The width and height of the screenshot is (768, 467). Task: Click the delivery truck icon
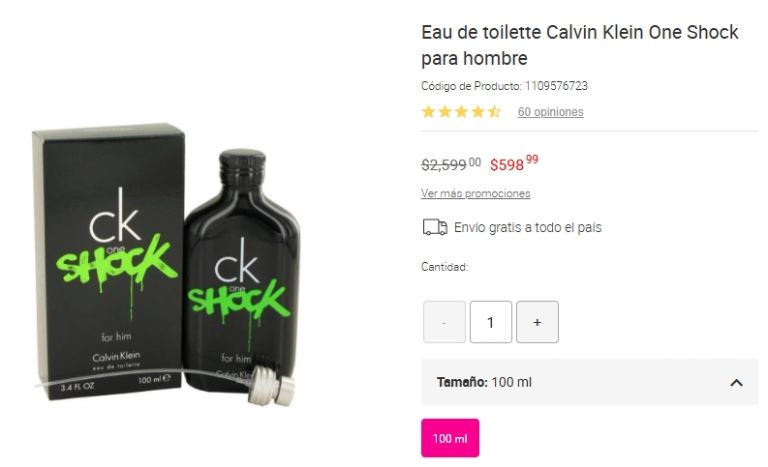pyautogui.click(x=435, y=227)
